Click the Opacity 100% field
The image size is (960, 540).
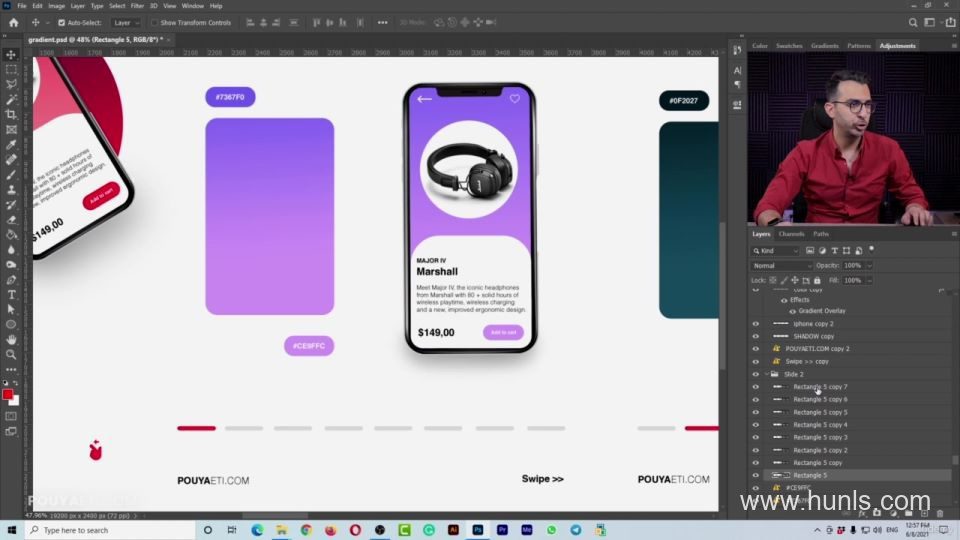click(853, 266)
